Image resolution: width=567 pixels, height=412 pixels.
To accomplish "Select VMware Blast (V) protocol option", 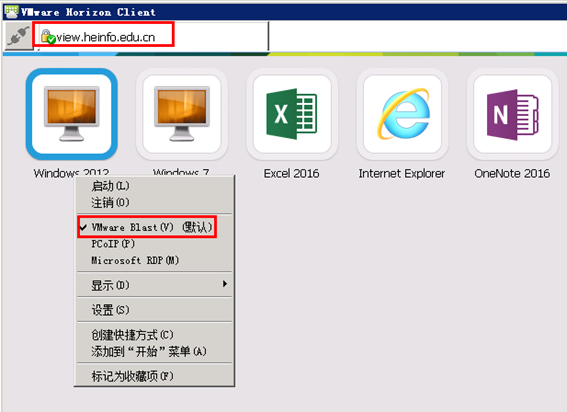I will click(x=154, y=227).
